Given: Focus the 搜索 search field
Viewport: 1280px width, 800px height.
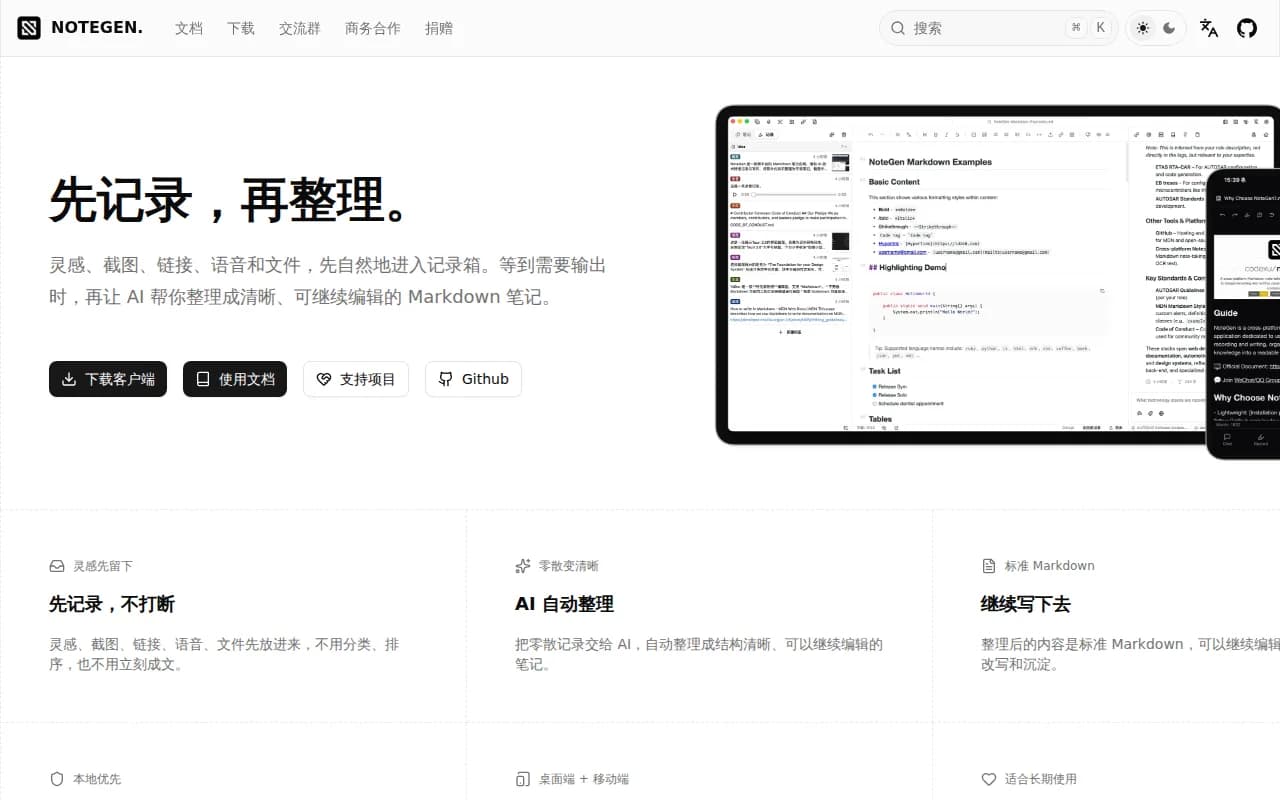Looking at the screenshot, I should (x=998, y=28).
